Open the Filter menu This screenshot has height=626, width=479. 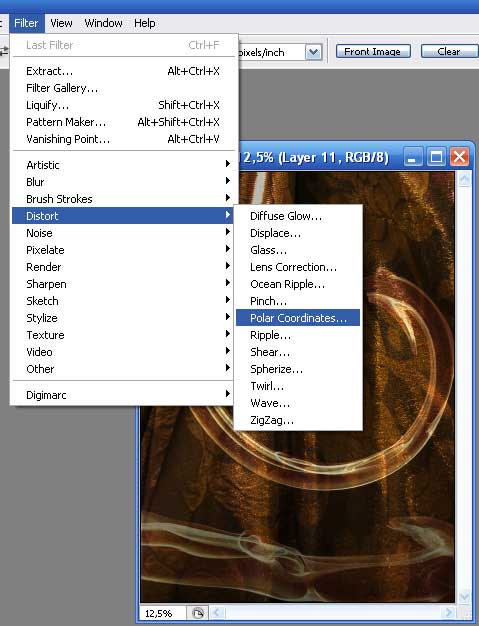pos(27,23)
